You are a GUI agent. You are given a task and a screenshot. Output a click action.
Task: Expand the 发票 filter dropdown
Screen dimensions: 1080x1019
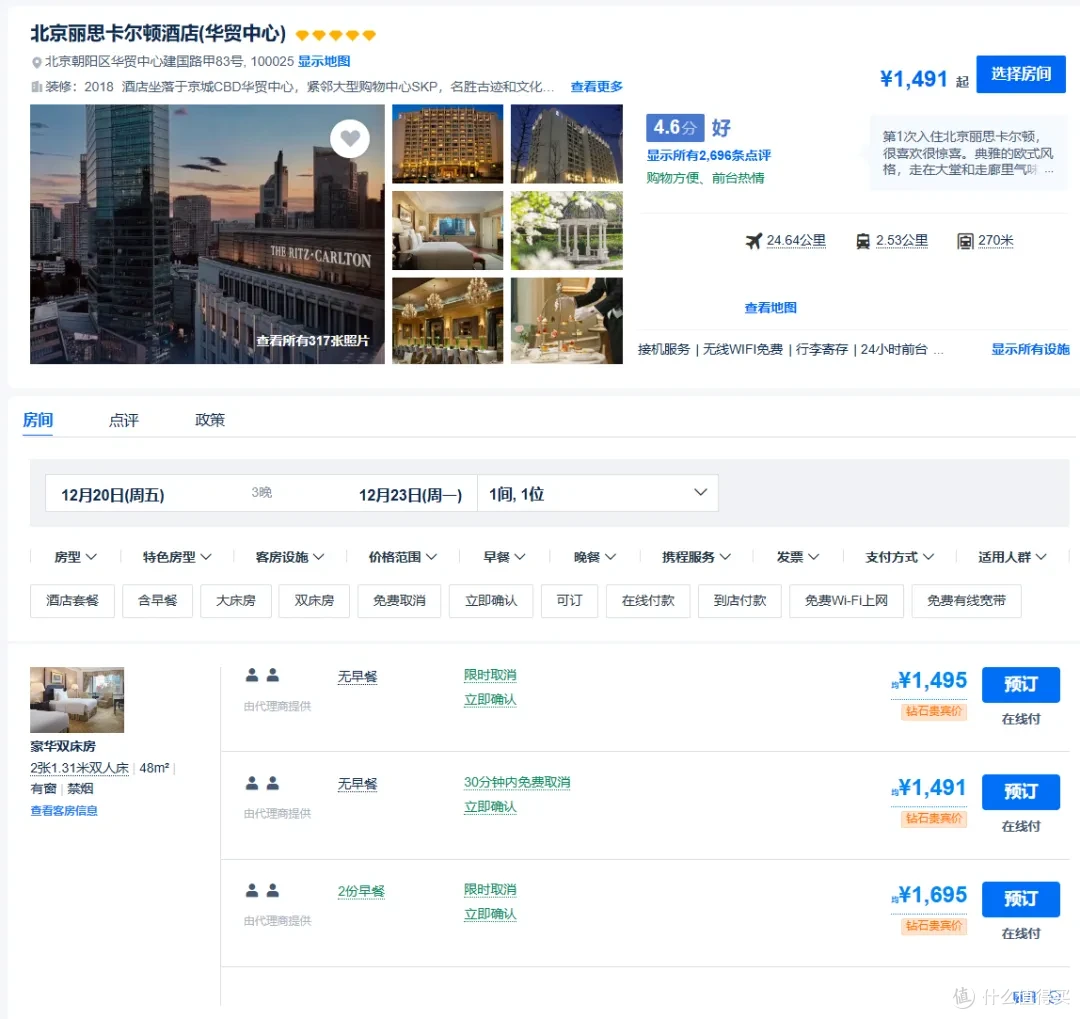[x=798, y=557]
